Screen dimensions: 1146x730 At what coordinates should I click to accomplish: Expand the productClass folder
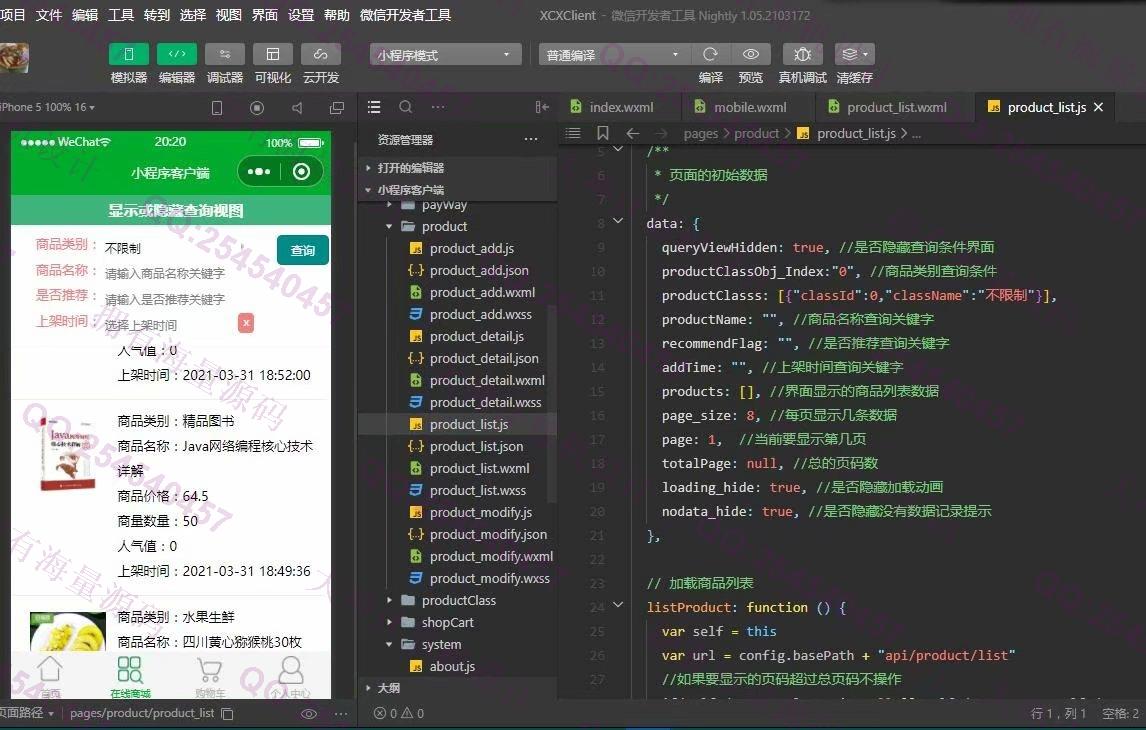point(457,601)
